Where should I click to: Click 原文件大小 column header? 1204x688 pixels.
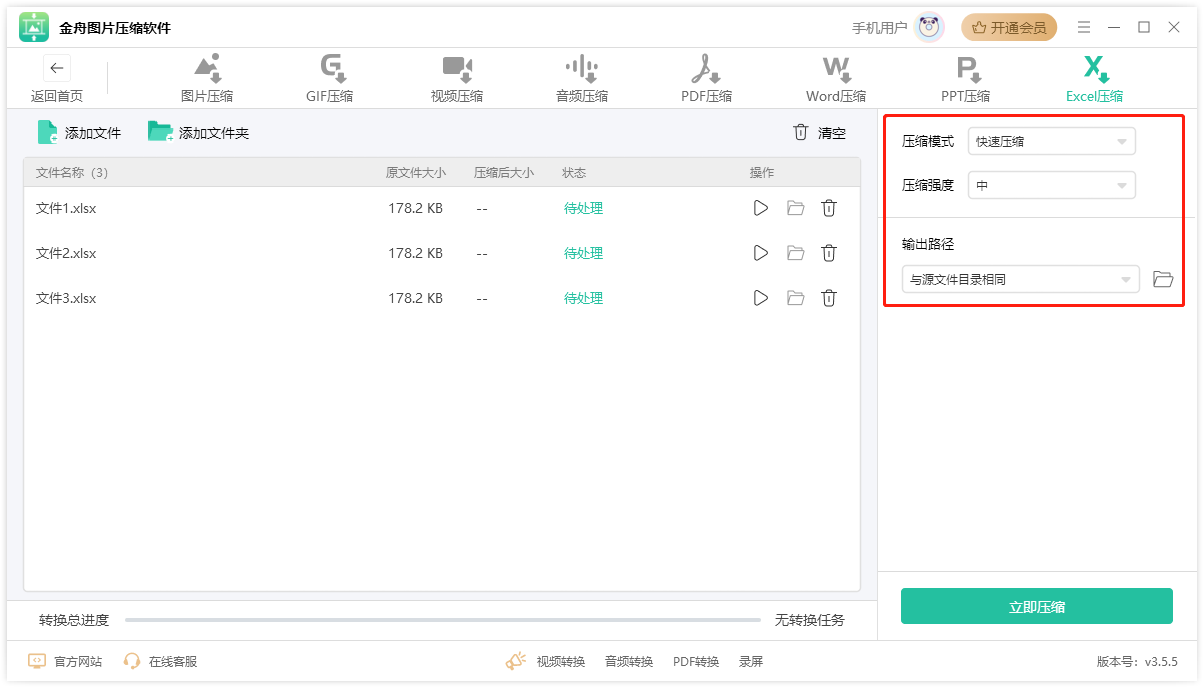416,173
